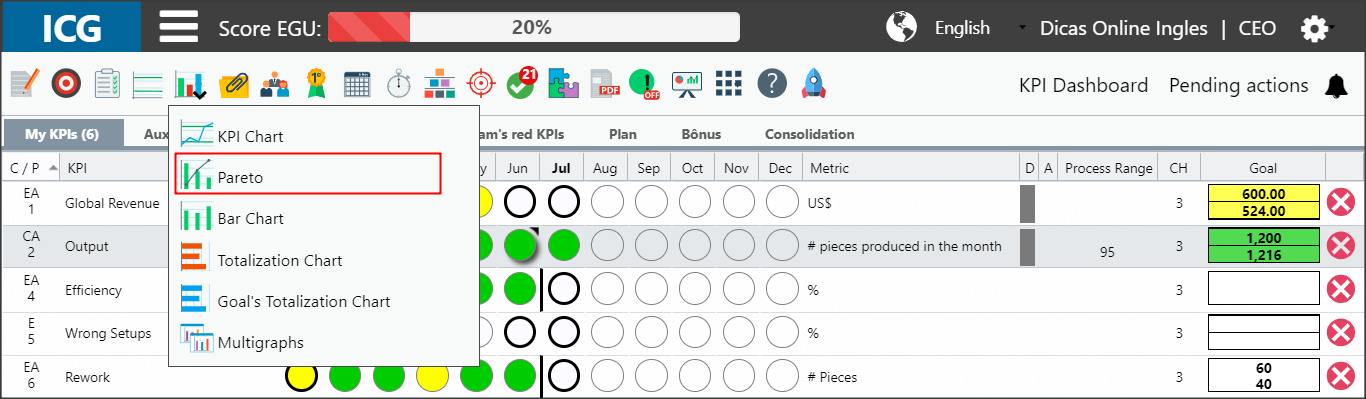Open the paperclip folder attachments icon
Viewport: 1366px width, 399px height.
click(233, 84)
